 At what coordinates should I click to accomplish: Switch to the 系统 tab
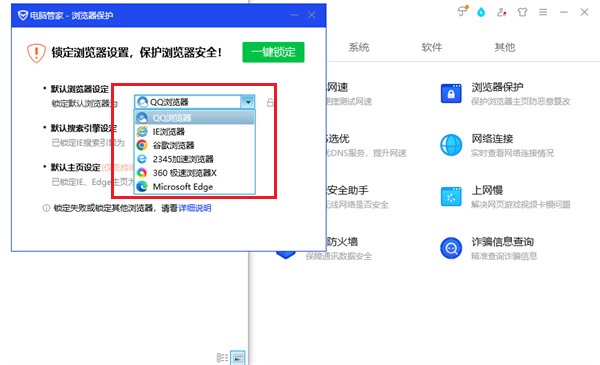click(x=359, y=47)
